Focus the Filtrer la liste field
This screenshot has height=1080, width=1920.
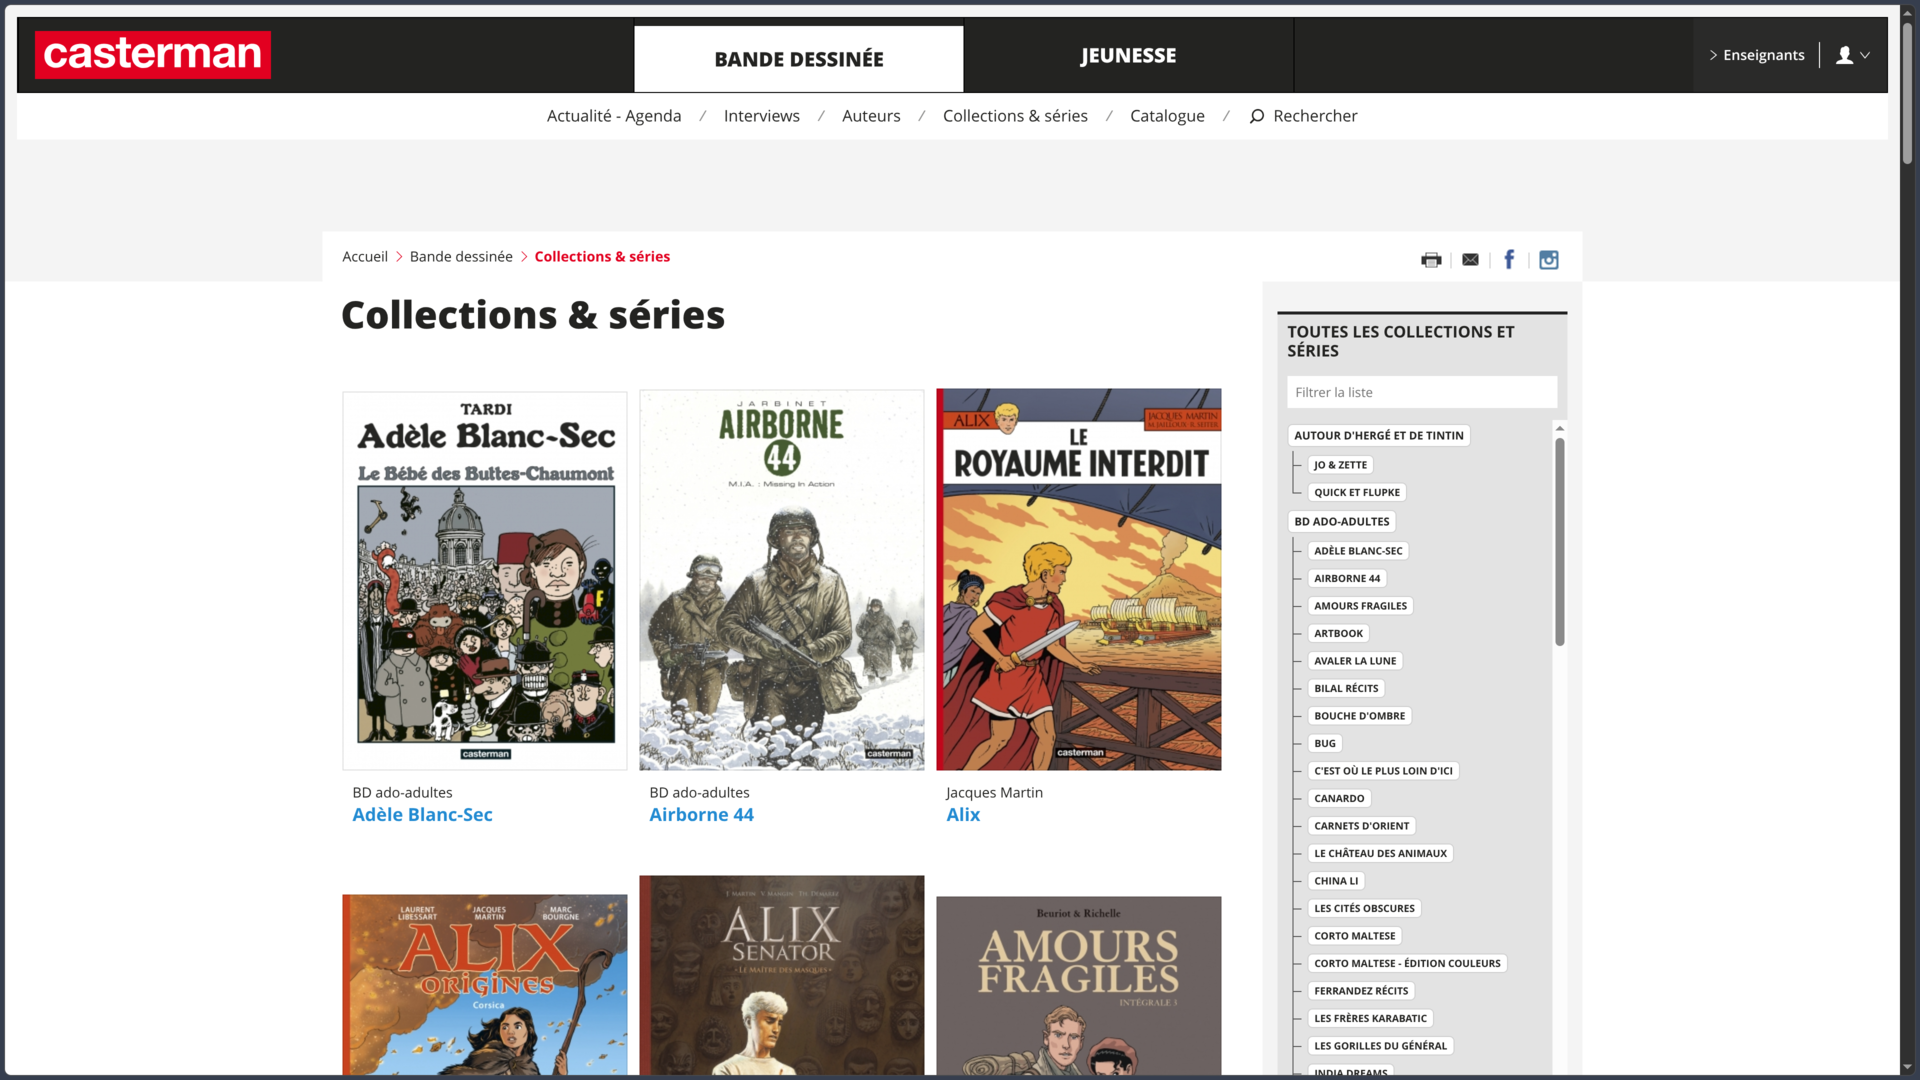[1422, 392]
